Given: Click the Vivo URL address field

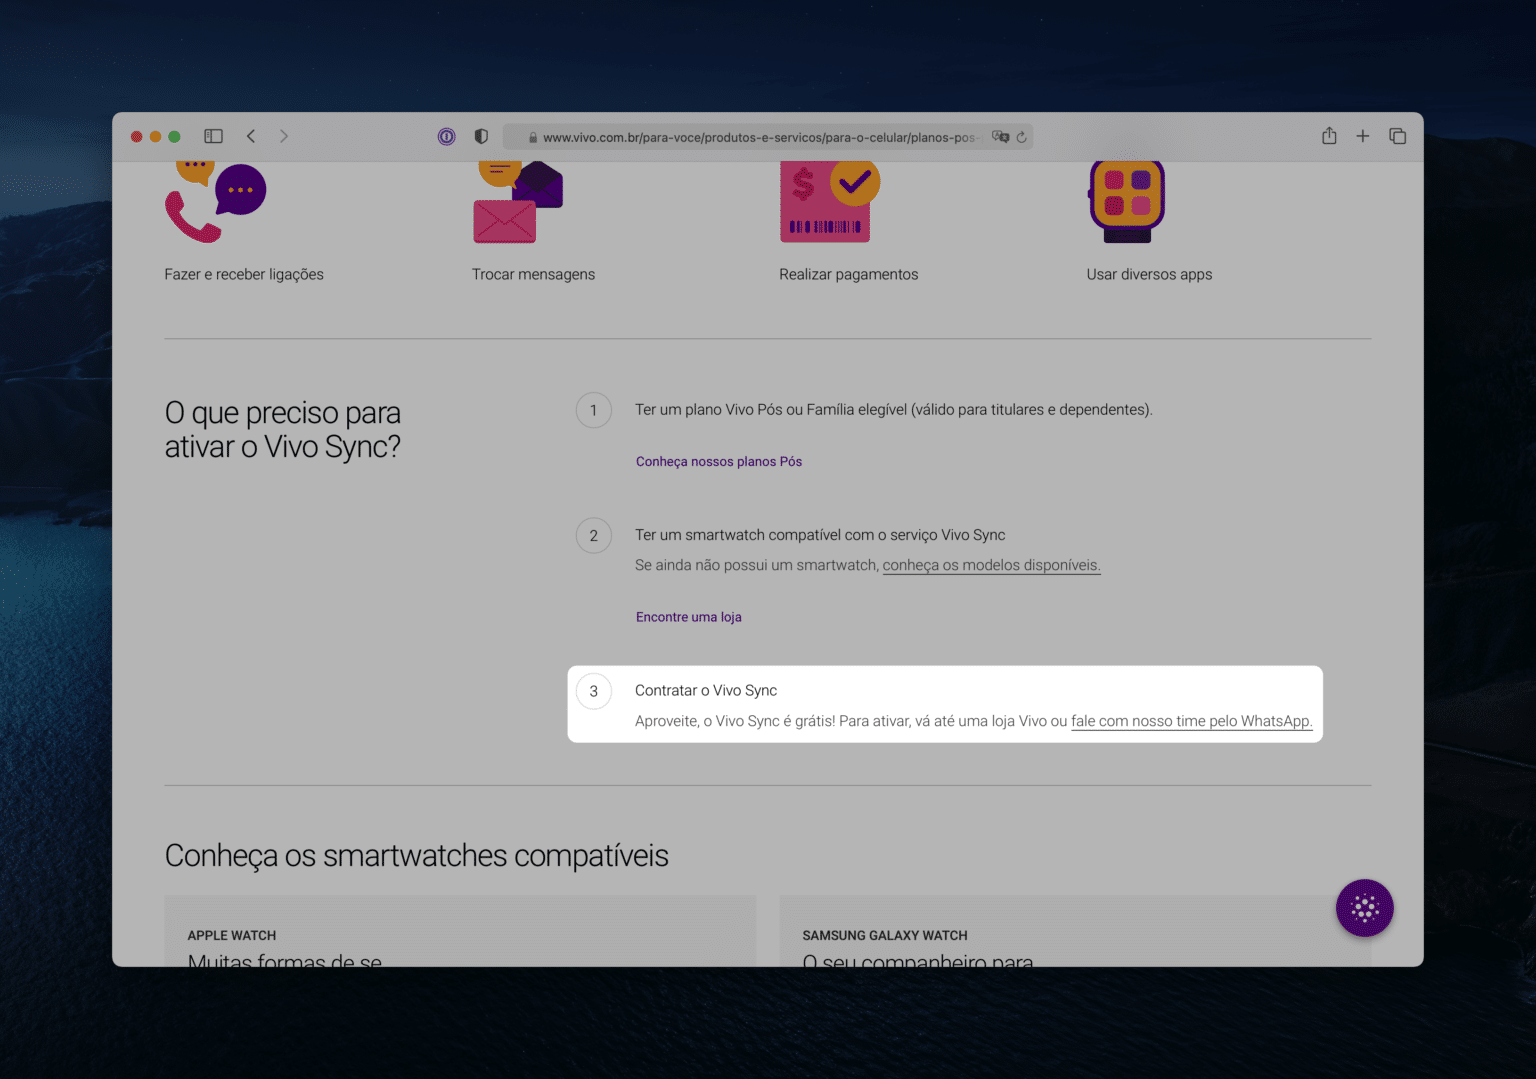Looking at the screenshot, I should point(758,137).
